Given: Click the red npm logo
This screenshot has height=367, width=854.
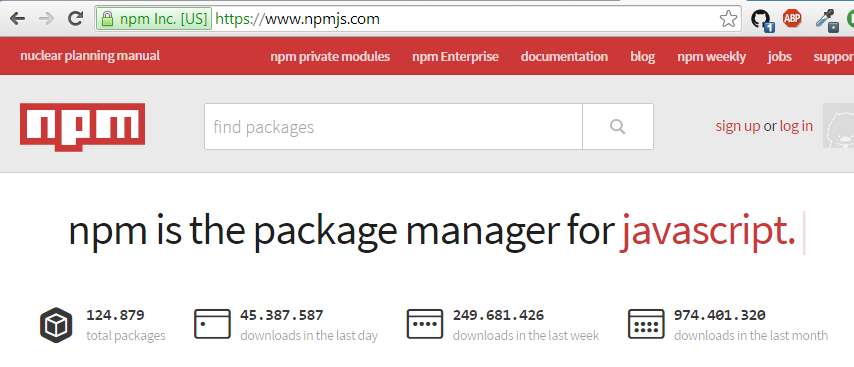Looking at the screenshot, I should point(82,126).
